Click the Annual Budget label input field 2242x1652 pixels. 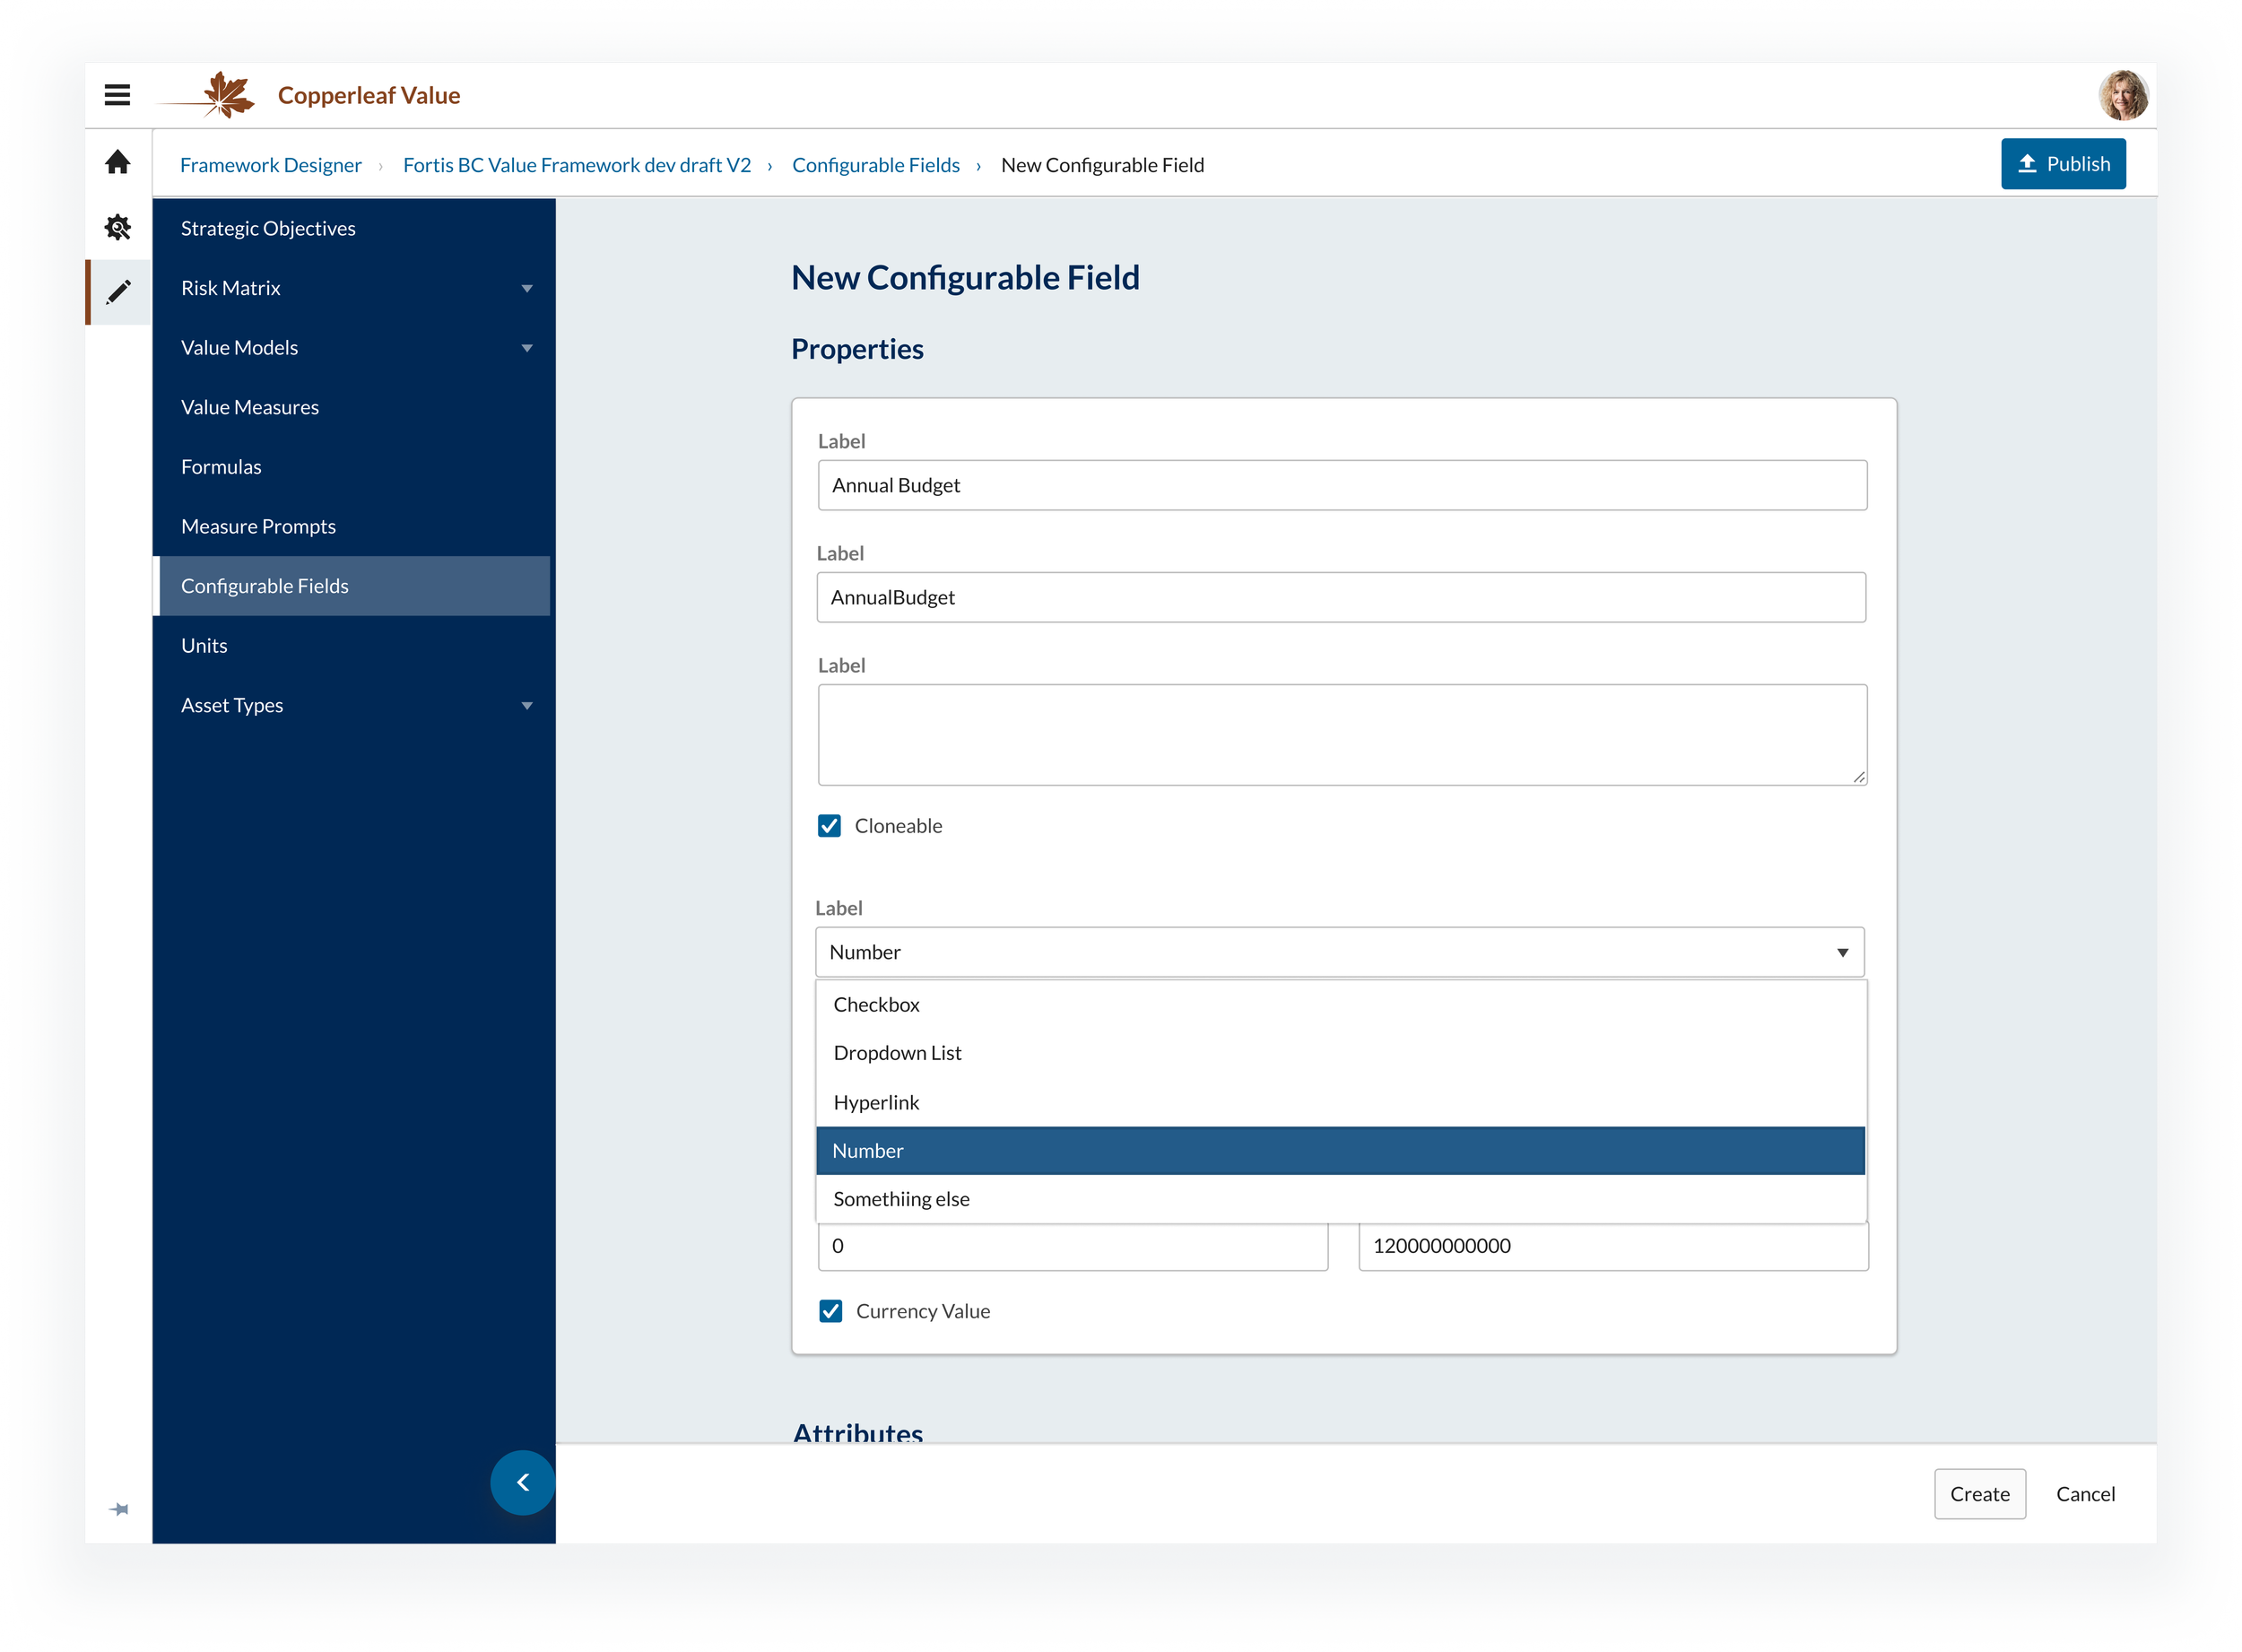pos(1341,485)
